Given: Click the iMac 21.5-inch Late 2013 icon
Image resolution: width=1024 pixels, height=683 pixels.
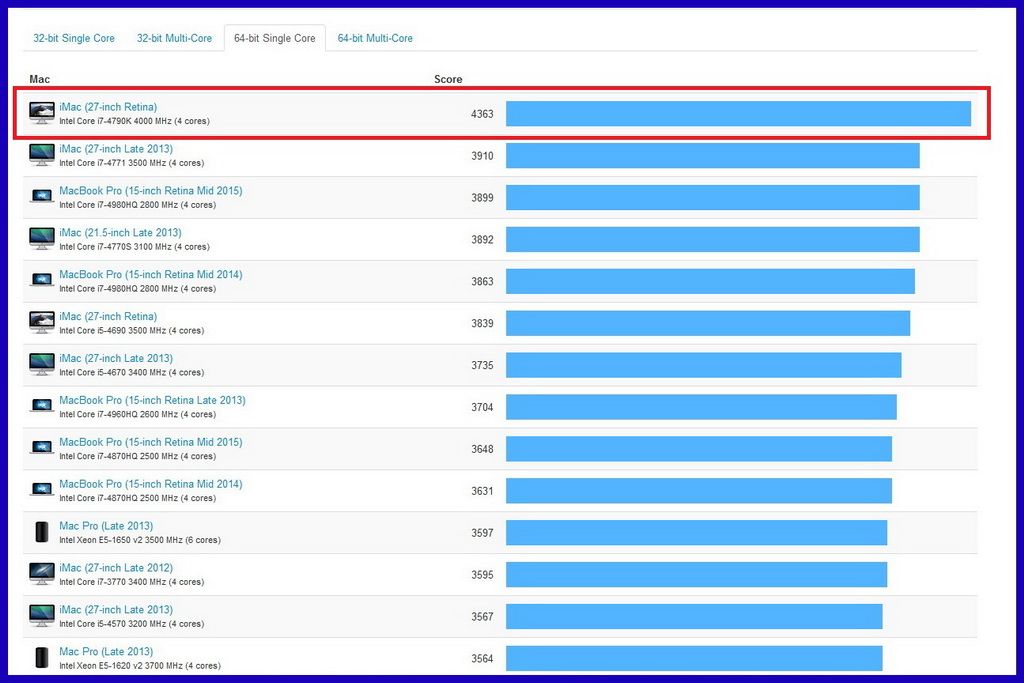Looking at the screenshot, I should (x=42, y=239).
